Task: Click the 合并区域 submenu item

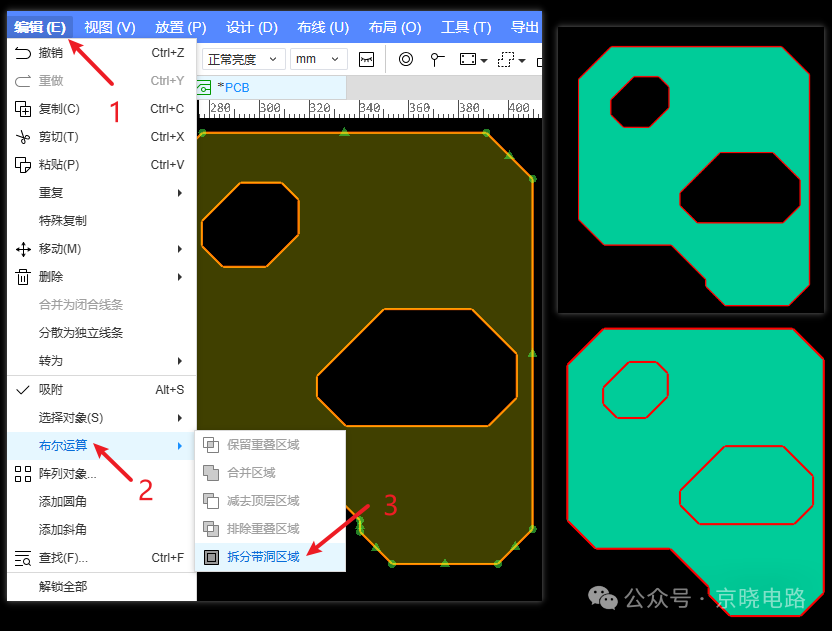Action: (x=271, y=473)
